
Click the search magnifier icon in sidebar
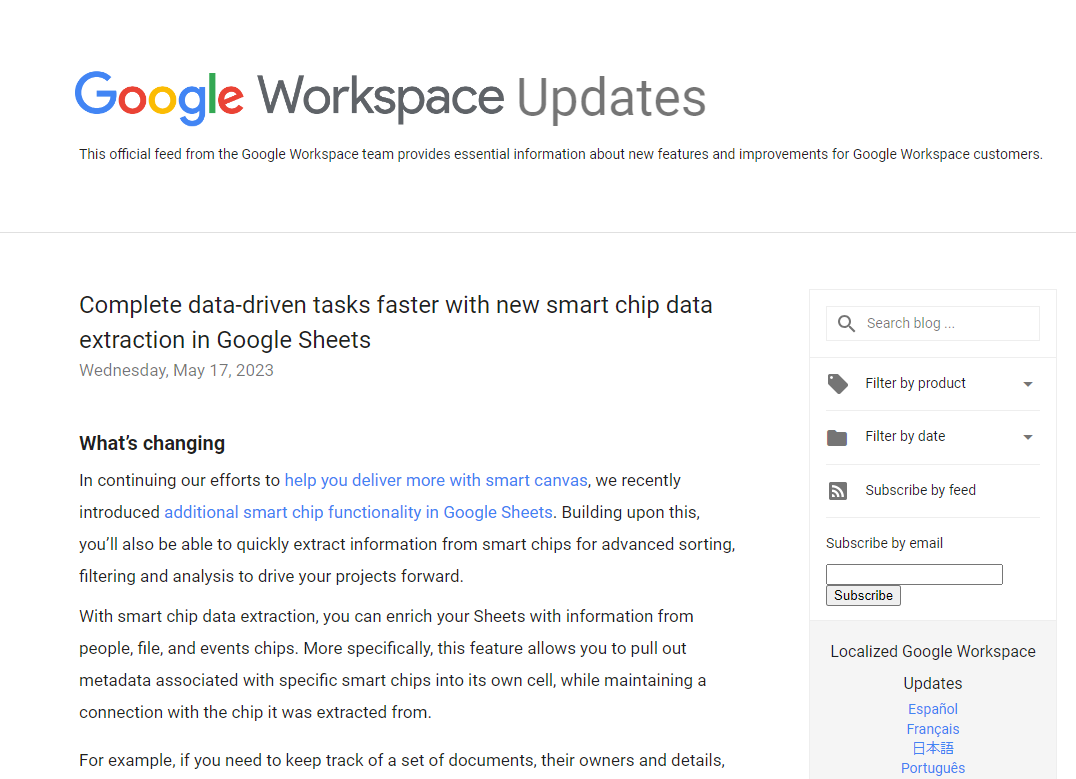click(845, 323)
